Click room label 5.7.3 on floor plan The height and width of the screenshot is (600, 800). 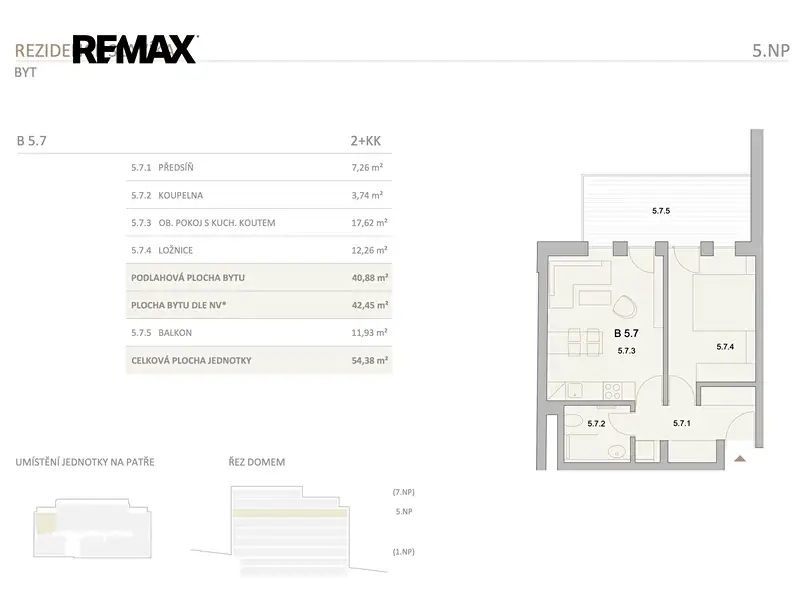click(627, 351)
